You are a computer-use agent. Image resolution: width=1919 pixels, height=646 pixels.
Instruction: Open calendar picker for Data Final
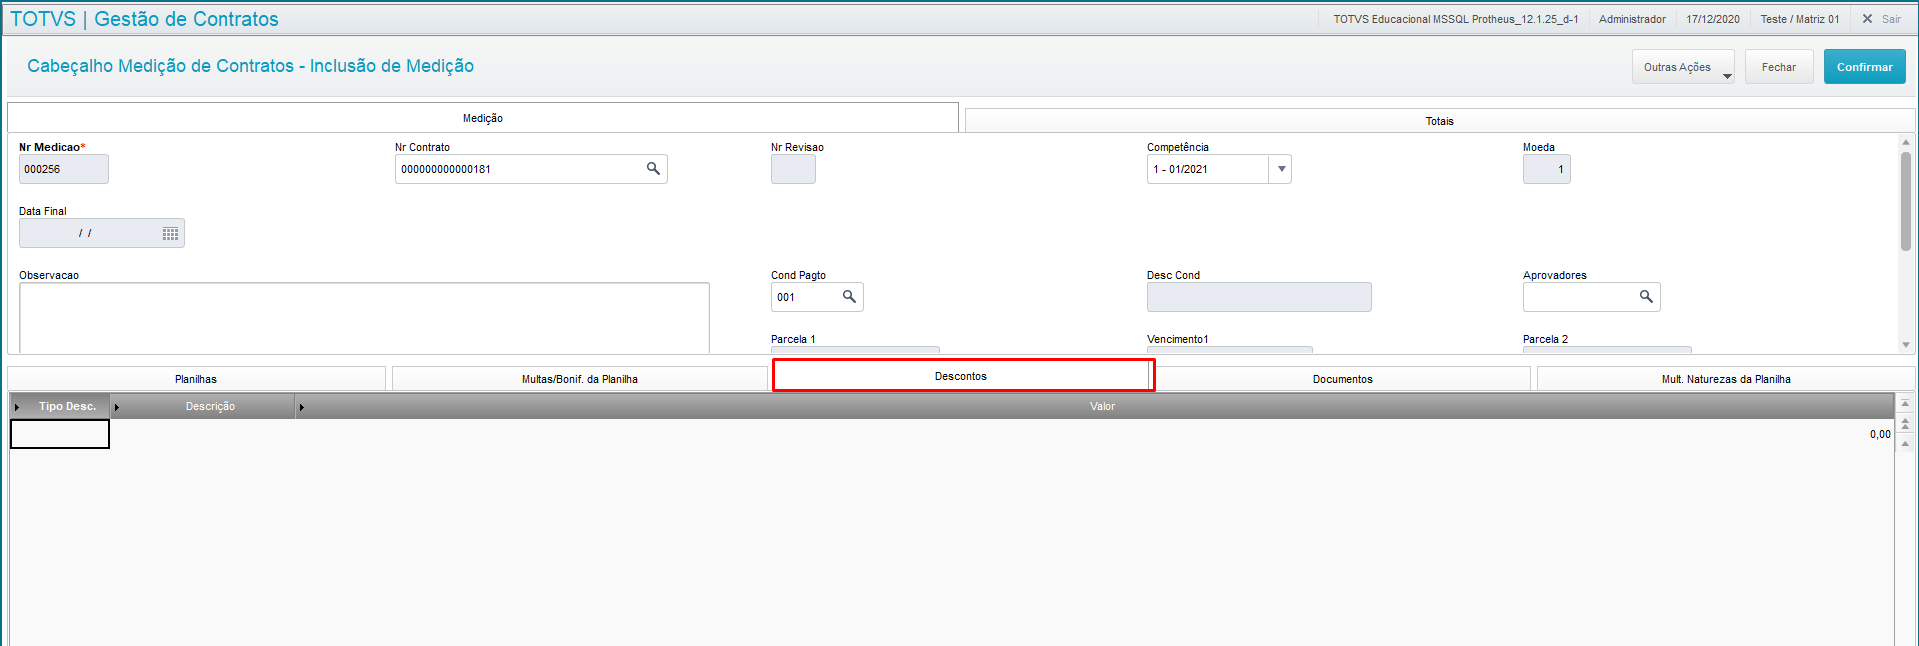pos(171,233)
